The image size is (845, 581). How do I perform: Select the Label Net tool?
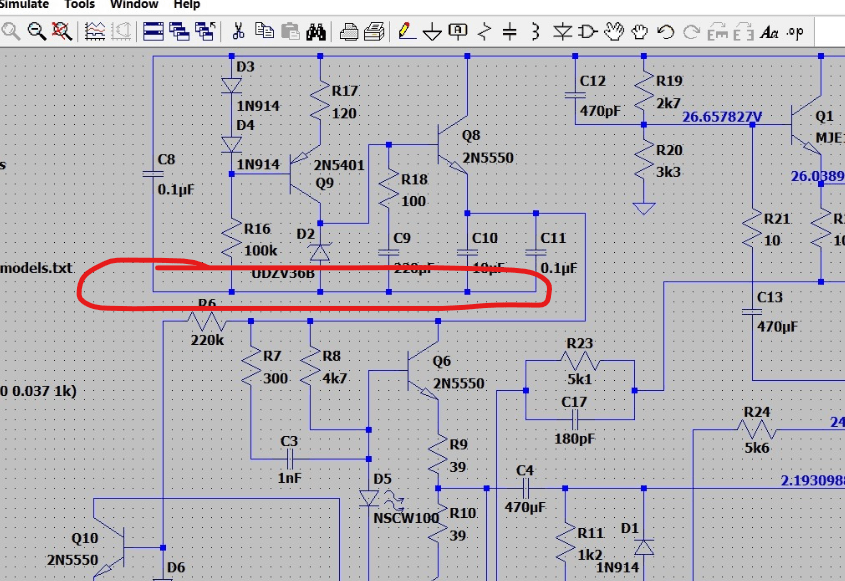coord(458,32)
